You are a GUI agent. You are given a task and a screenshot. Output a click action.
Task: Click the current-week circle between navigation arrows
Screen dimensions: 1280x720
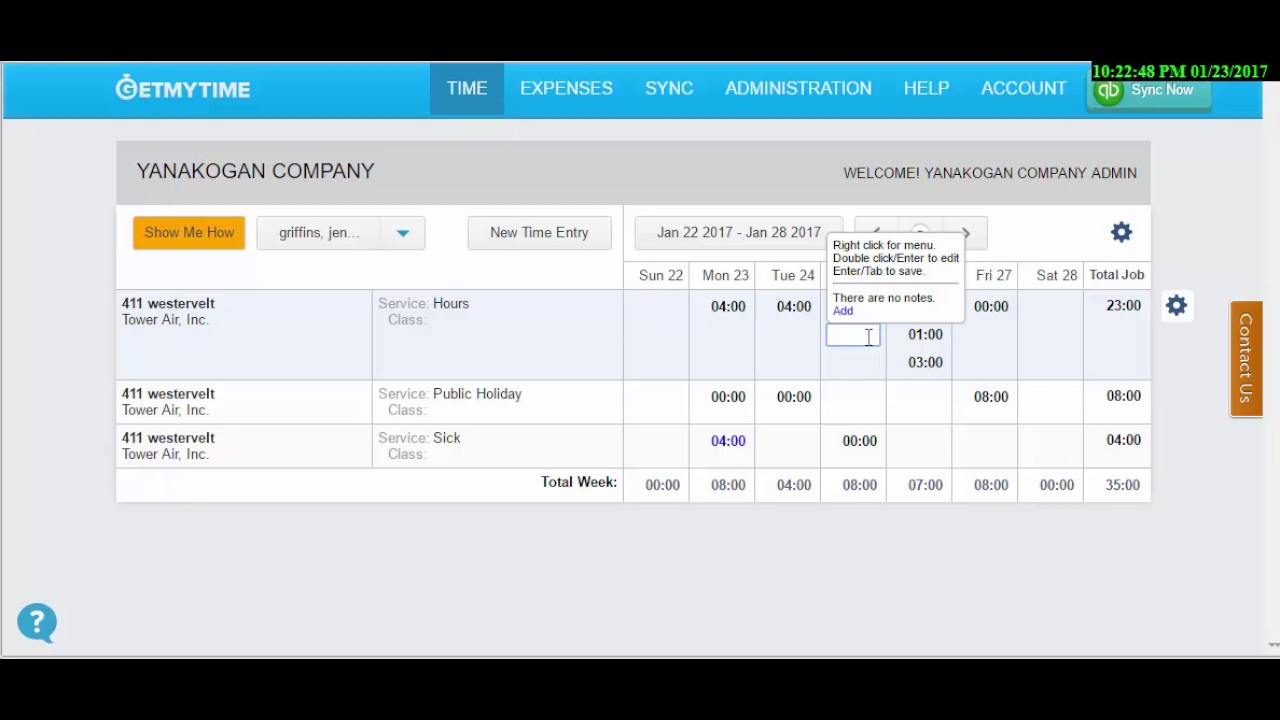point(920,232)
